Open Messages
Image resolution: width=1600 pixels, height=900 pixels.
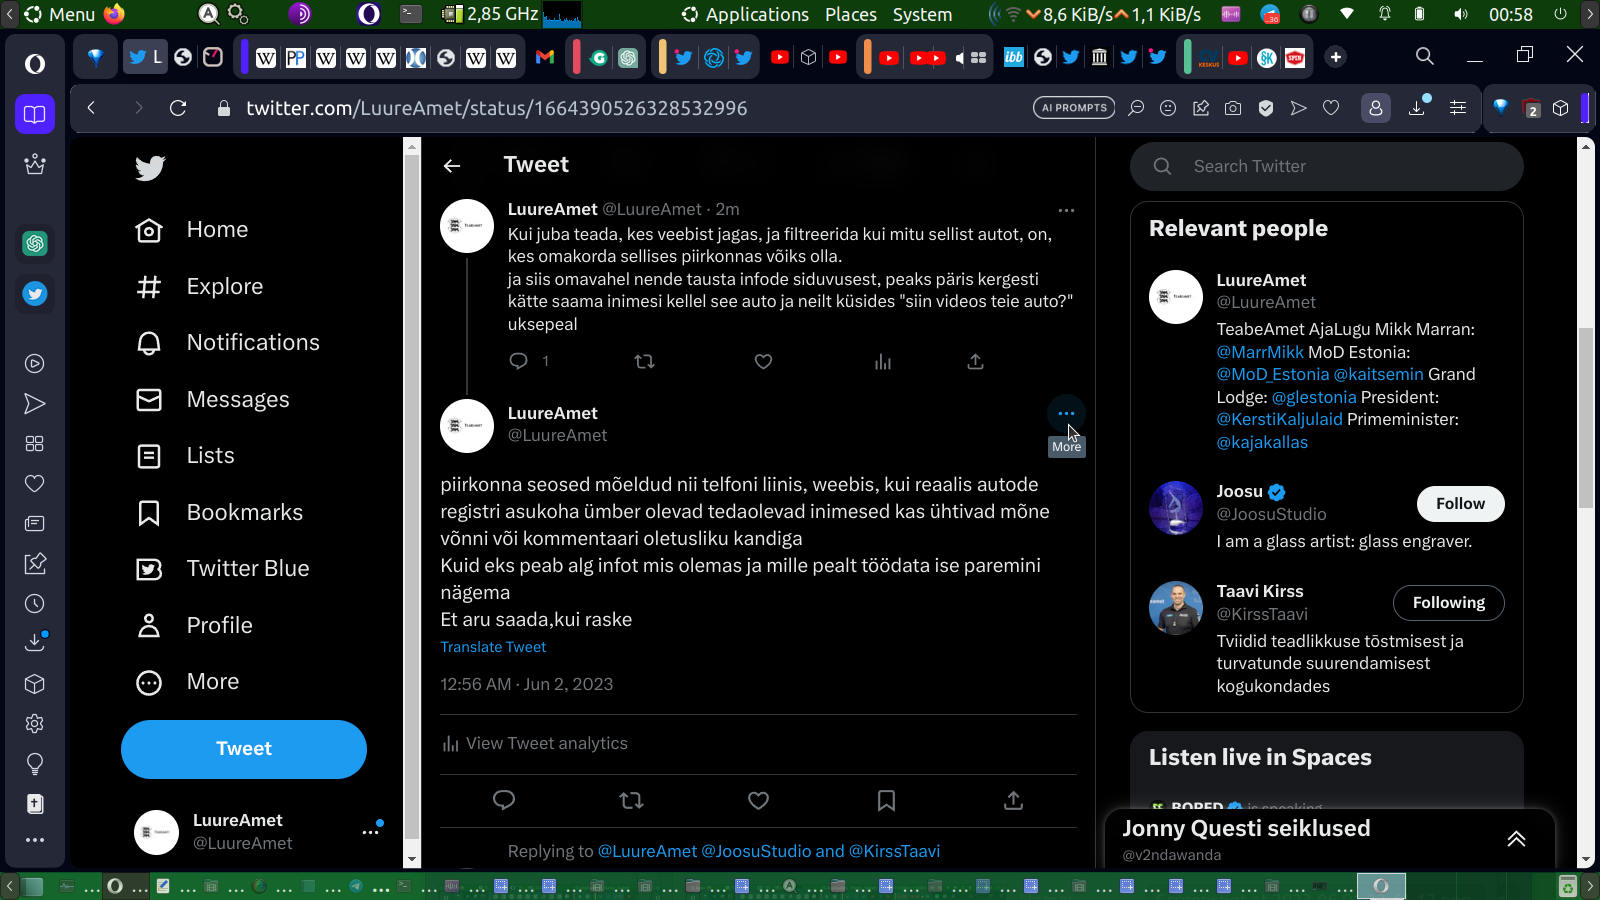point(213,400)
